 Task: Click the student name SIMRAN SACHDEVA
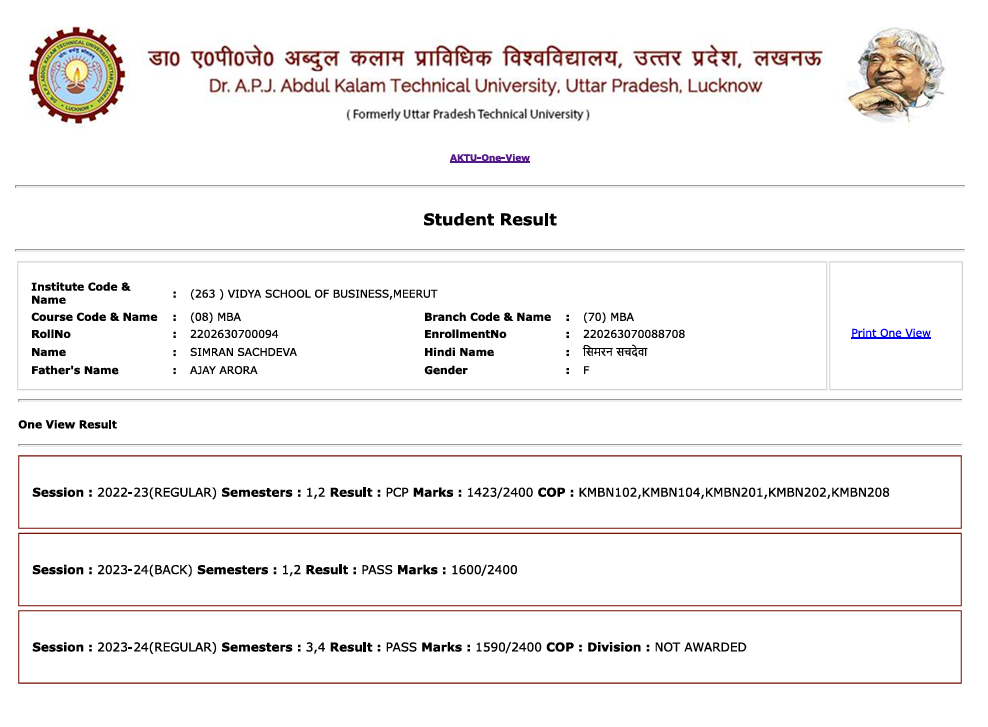coord(243,352)
